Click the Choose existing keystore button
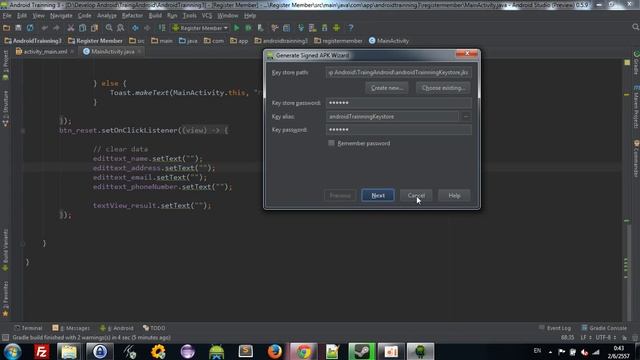This screenshot has height=360, width=640. pyautogui.click(x=443, y=88)
